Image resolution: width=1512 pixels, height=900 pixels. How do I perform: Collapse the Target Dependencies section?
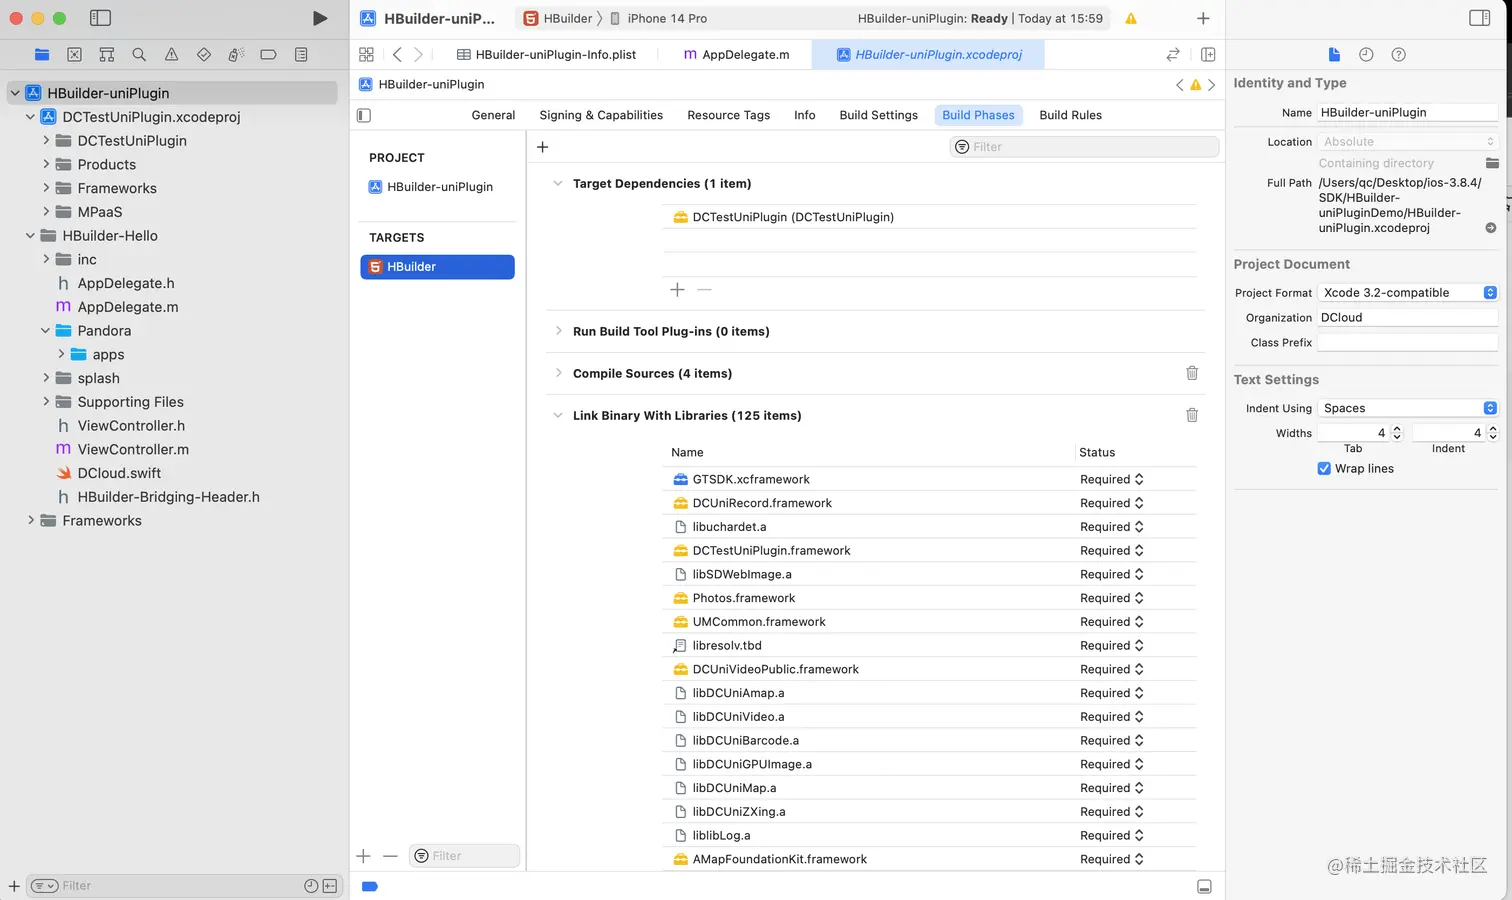[x=558, y=184]
